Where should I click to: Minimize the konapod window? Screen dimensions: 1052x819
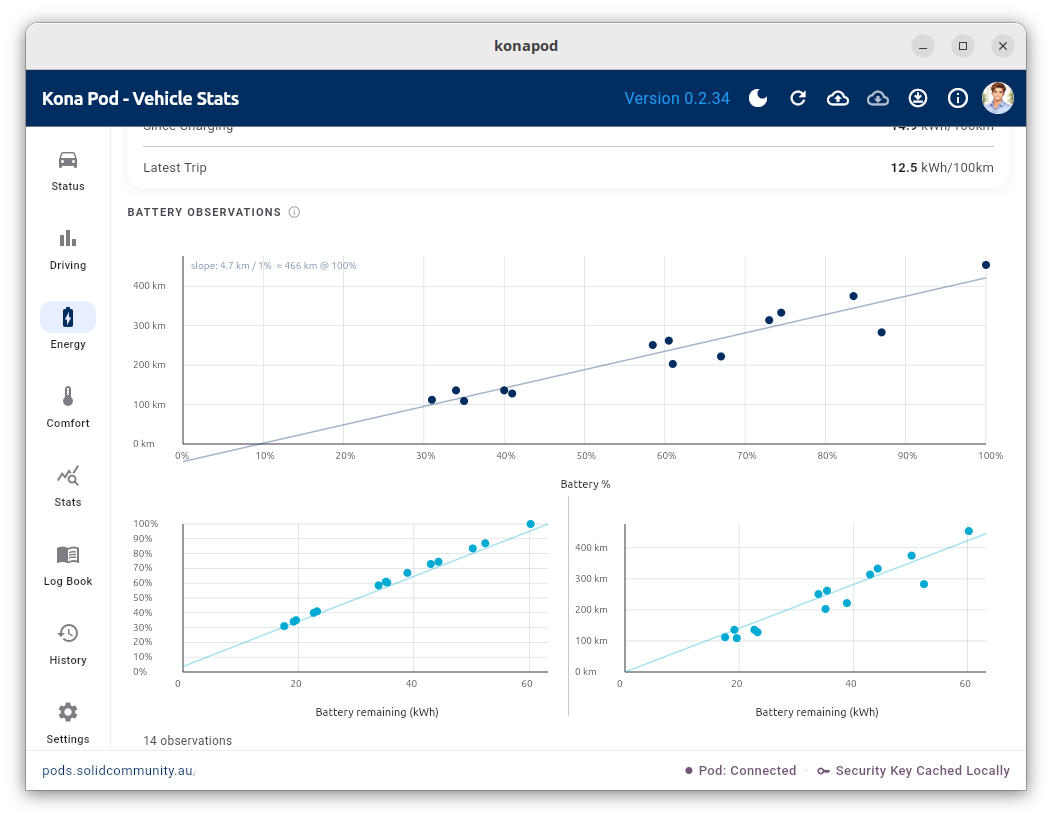pyautogui.click(x=923, y=46)
